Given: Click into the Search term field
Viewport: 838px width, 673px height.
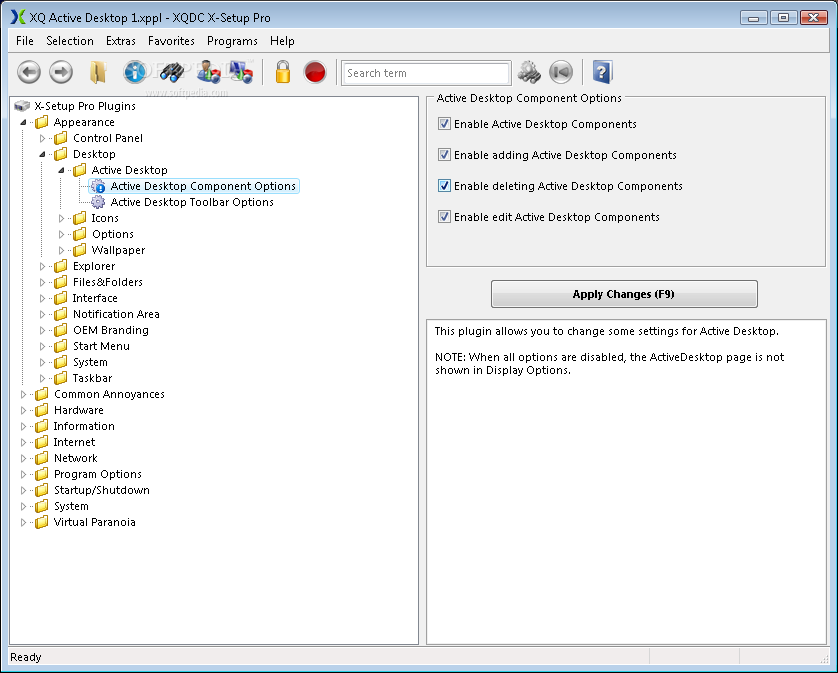Looking at the screenshot, I should [x=426, y=73].
